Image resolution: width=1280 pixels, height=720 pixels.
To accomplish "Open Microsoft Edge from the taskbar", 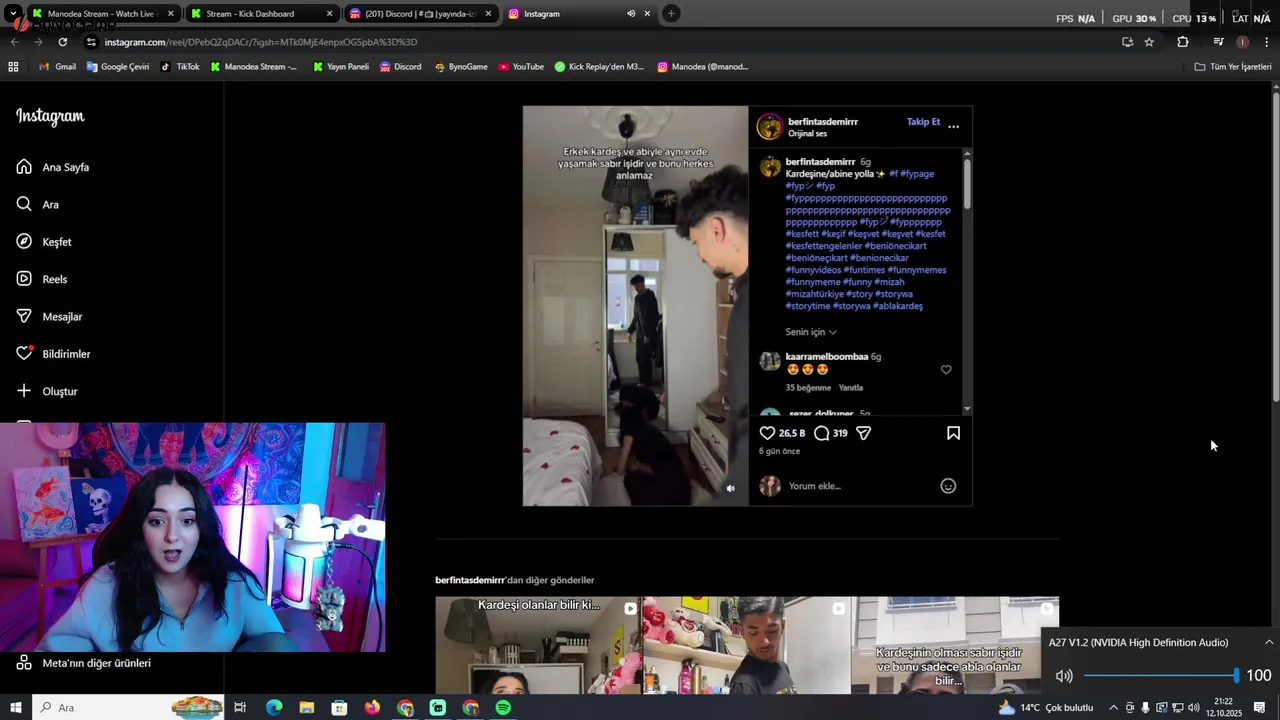I will (x=274, y=708).
